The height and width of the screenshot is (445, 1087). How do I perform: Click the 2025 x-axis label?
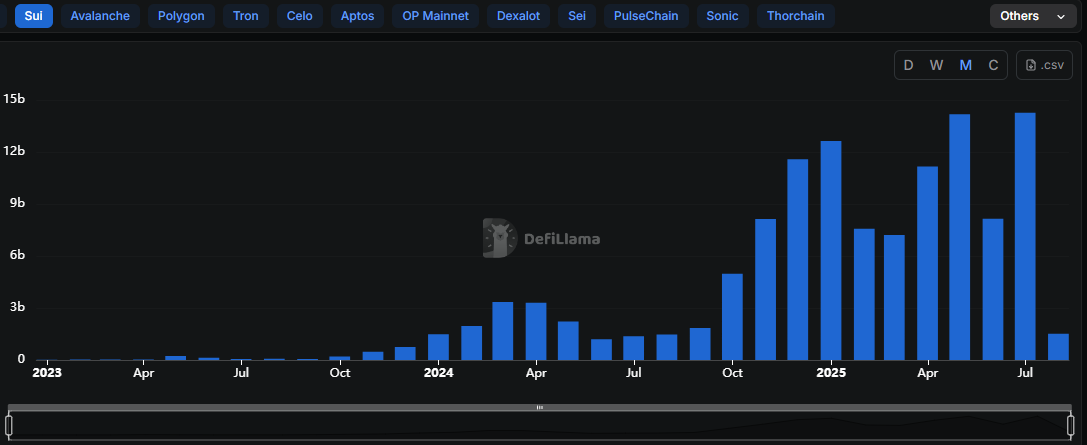[x=831, y=373]
